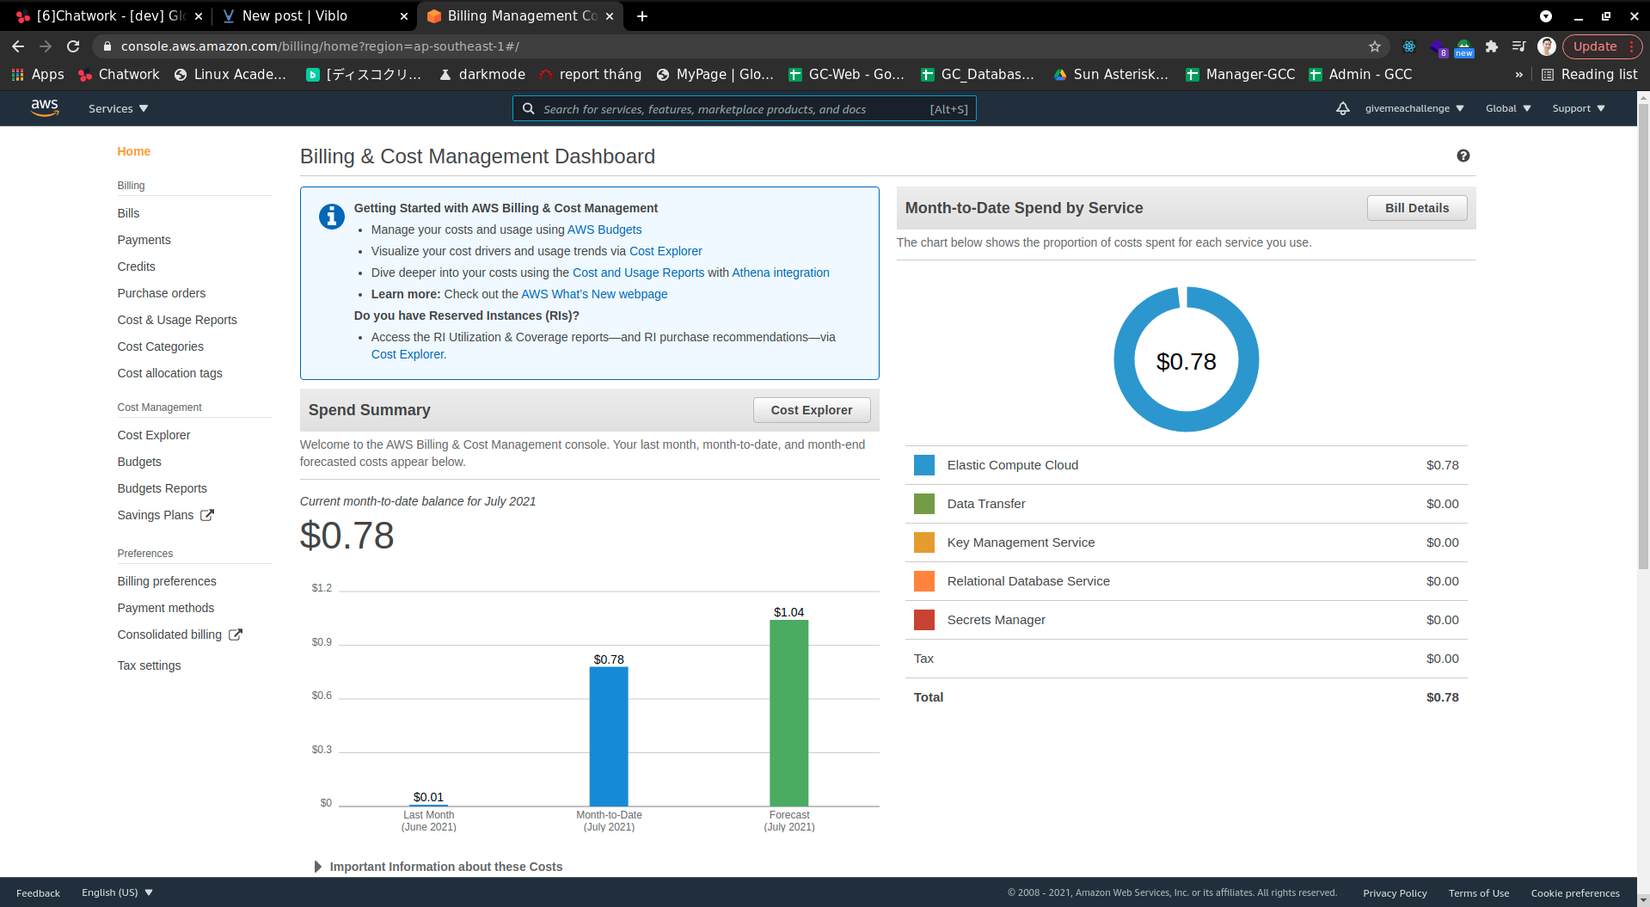Click the help question mark icon

tap(1463, 156)
